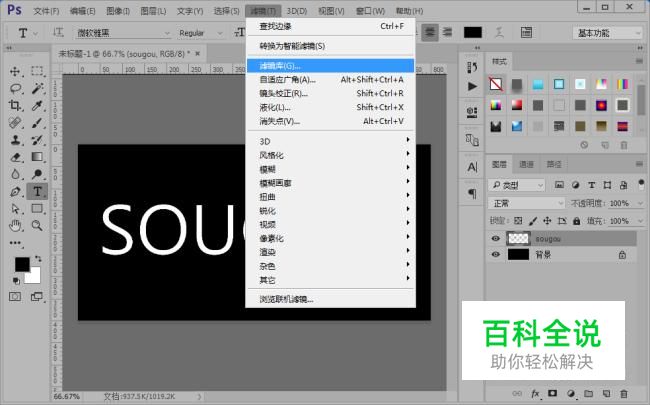Click the zoom level 66.67% field
Screen dimensions: 650x405
point(68,396)
